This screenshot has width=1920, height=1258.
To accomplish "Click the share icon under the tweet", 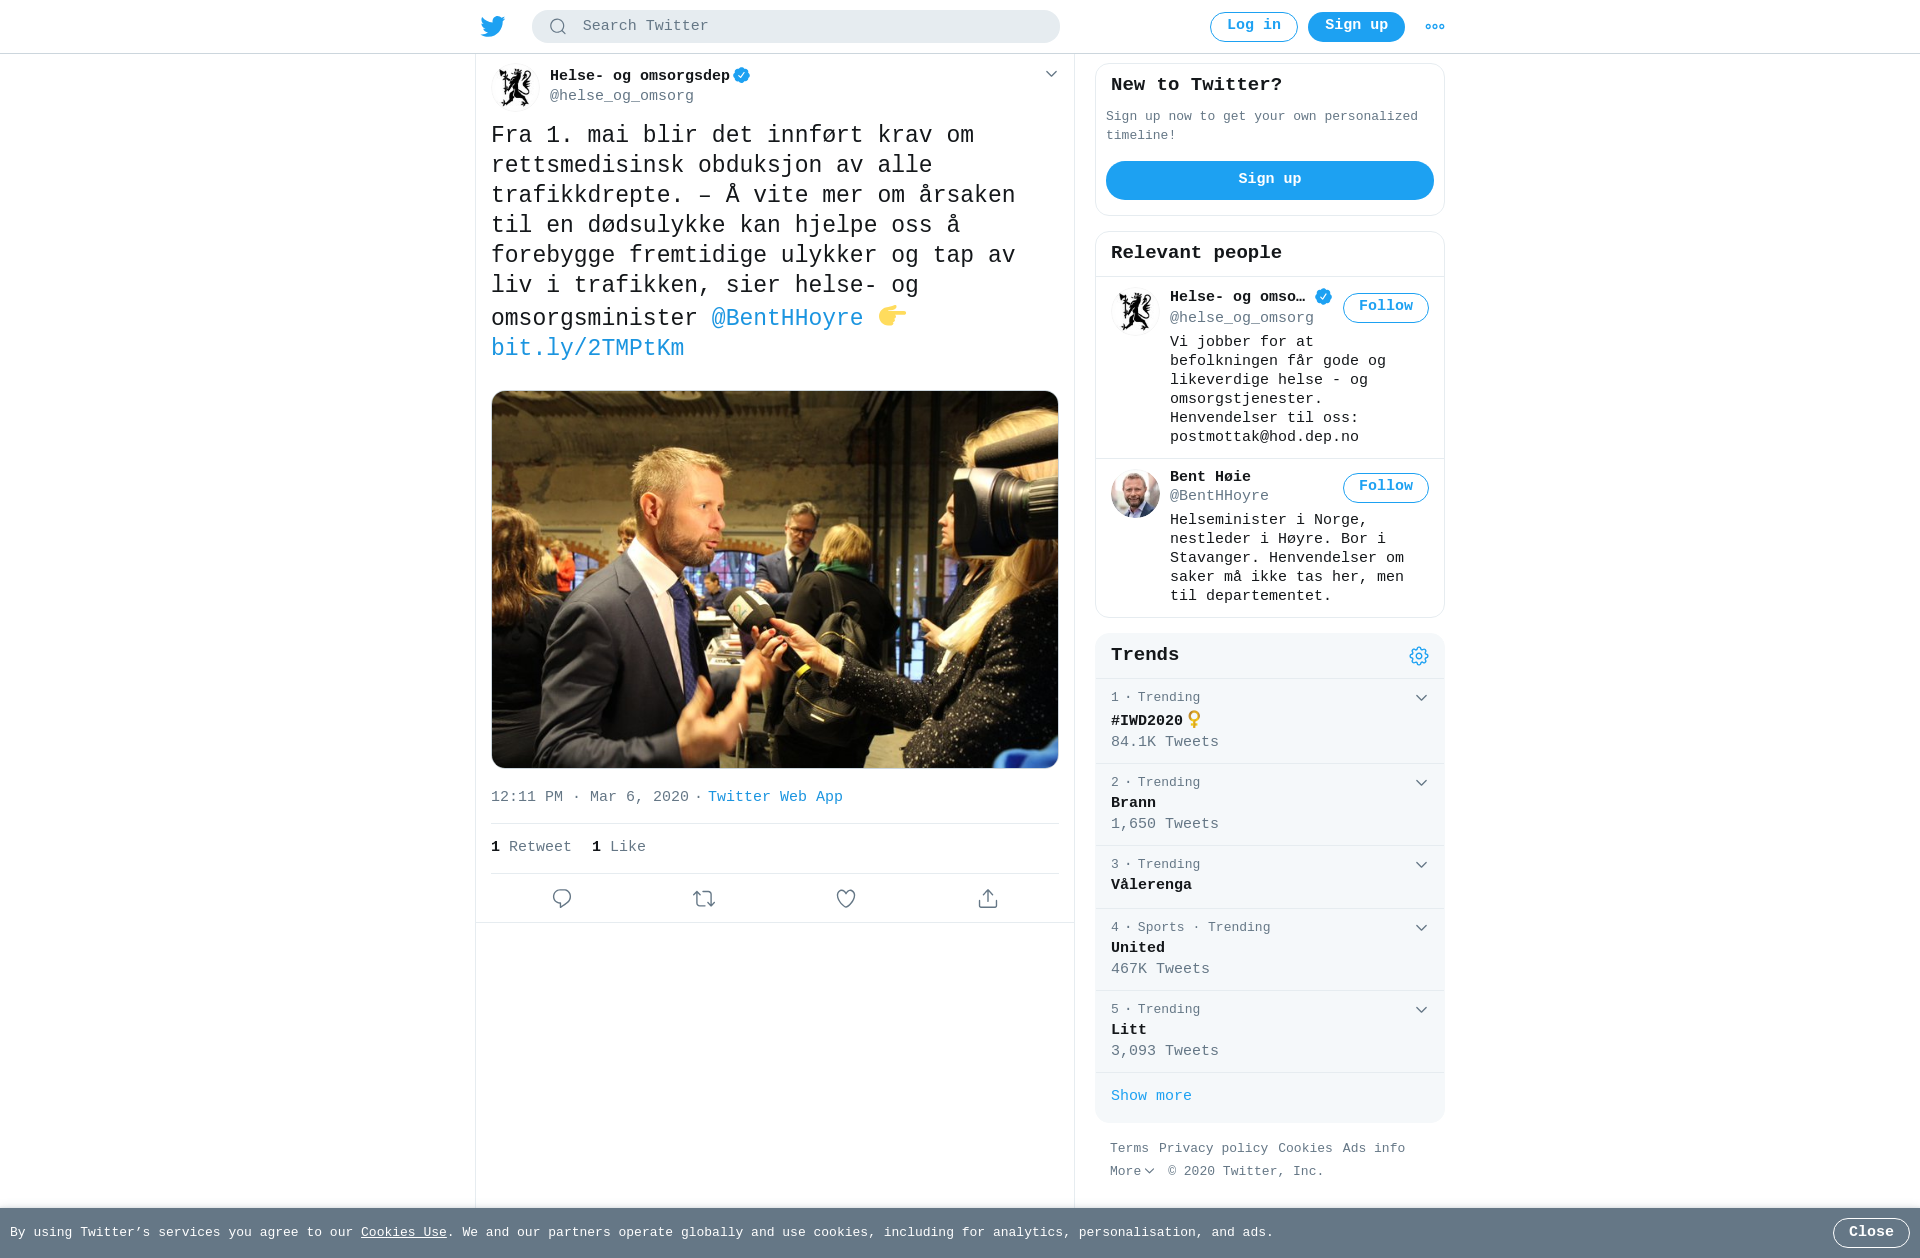I will point(988,898).
